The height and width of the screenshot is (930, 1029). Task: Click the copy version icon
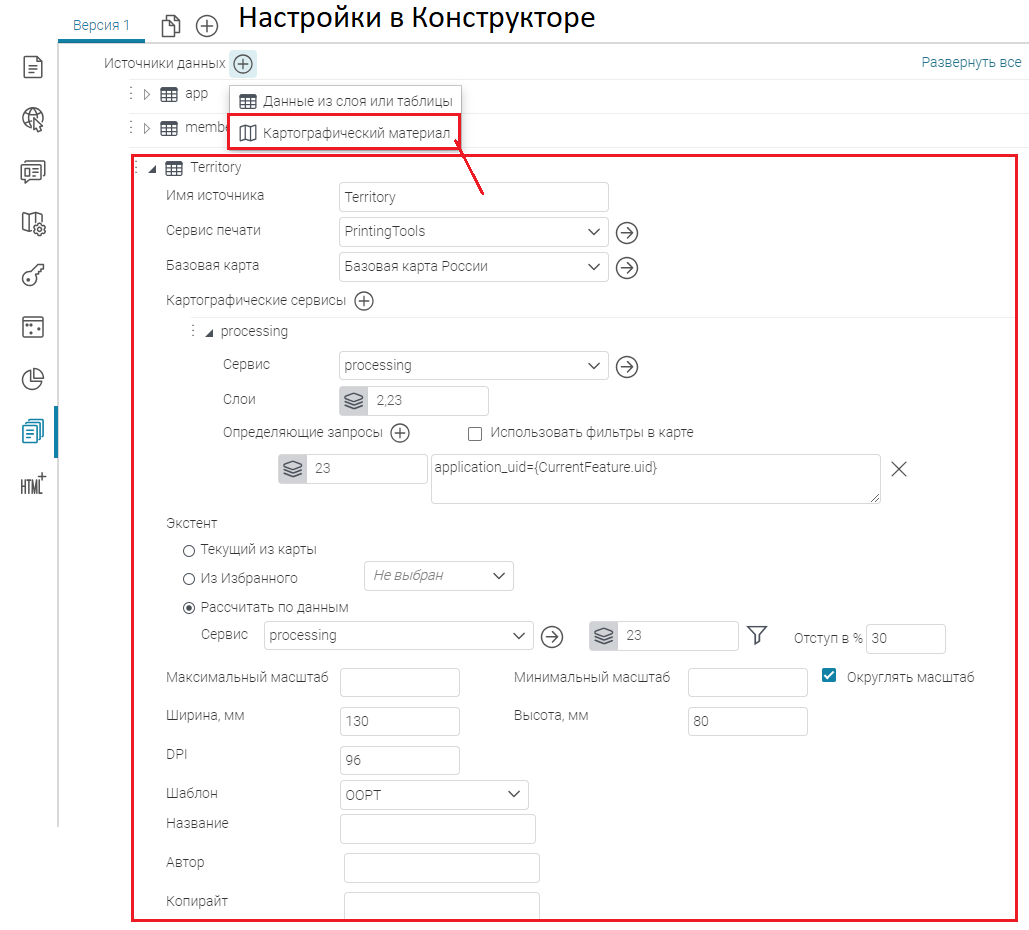(x=171, y=26)
